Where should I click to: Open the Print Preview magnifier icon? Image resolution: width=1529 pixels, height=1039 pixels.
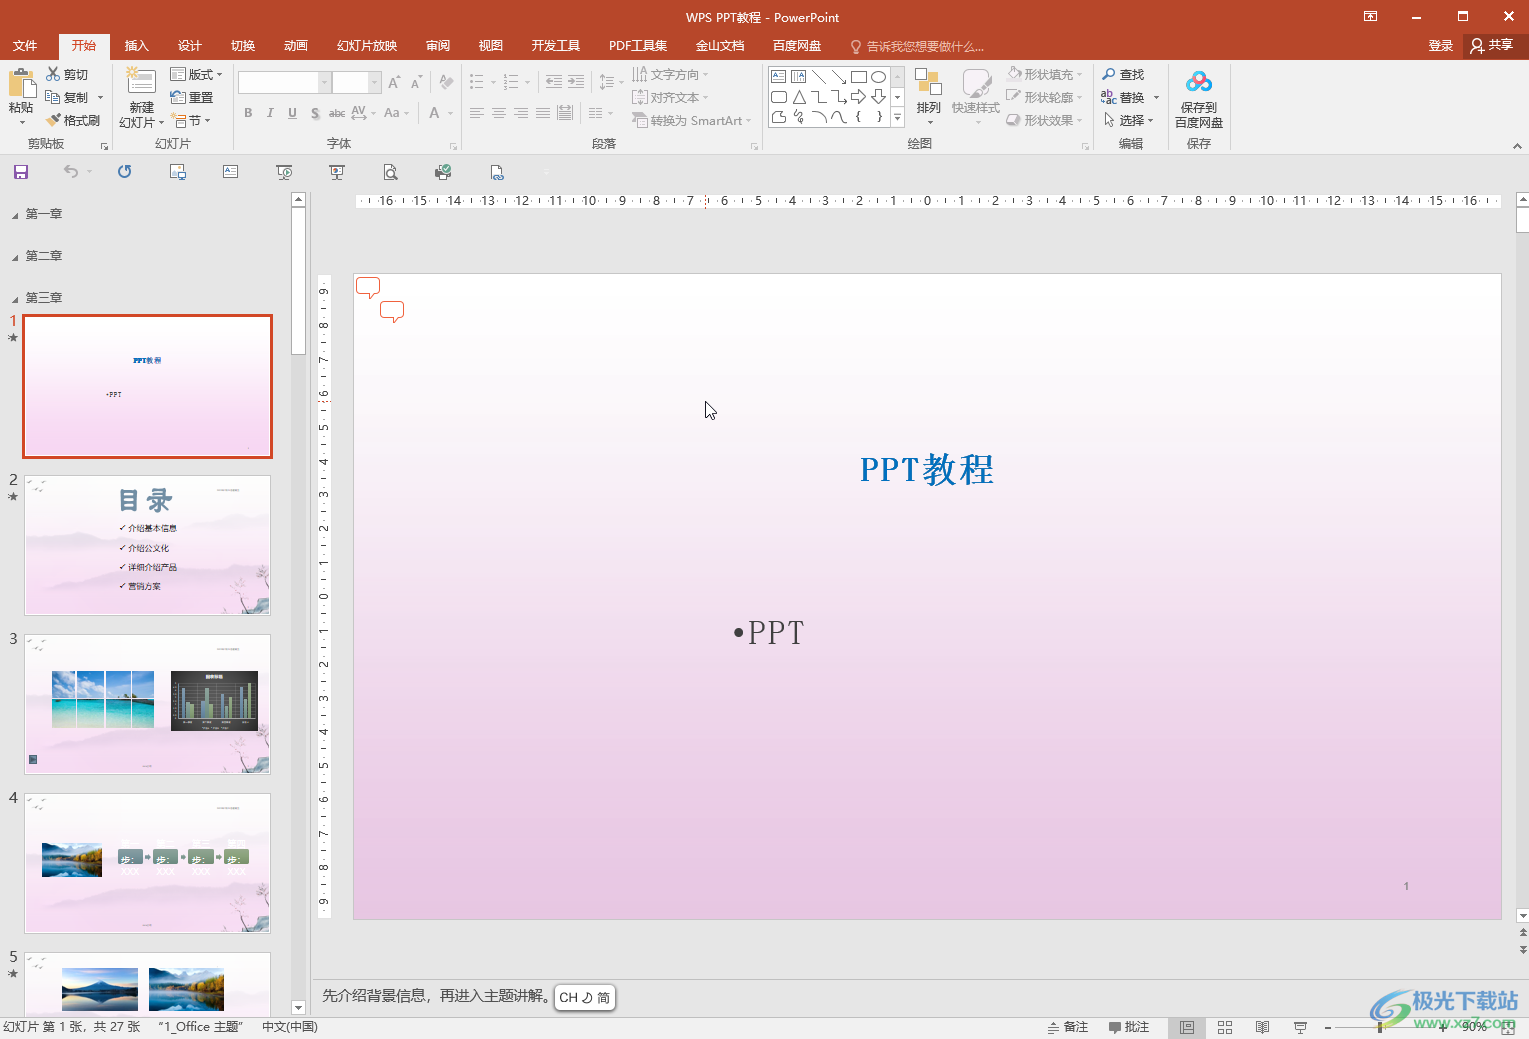(390, 172)
